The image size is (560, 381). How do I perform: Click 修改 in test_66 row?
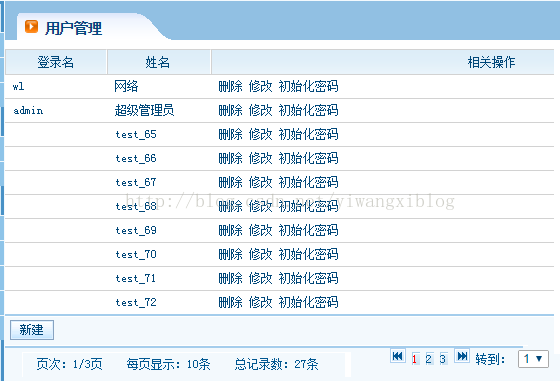coord(260,158)
